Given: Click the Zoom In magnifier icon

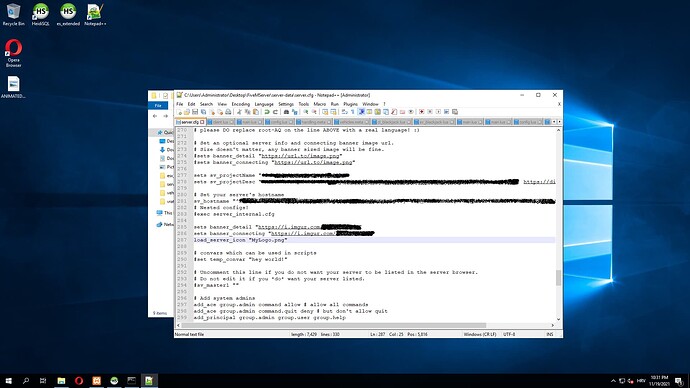Looking at the screenshot, I should (x=305, y=112).
